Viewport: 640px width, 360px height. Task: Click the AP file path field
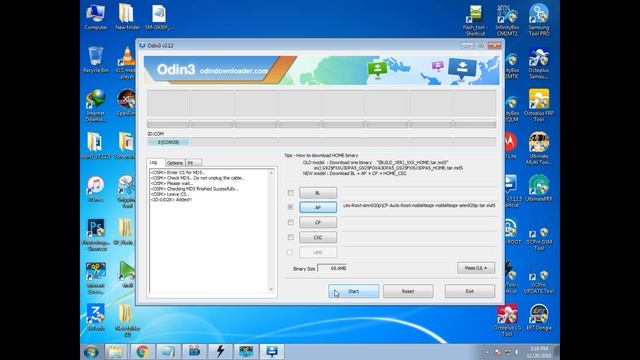[419, 206]
